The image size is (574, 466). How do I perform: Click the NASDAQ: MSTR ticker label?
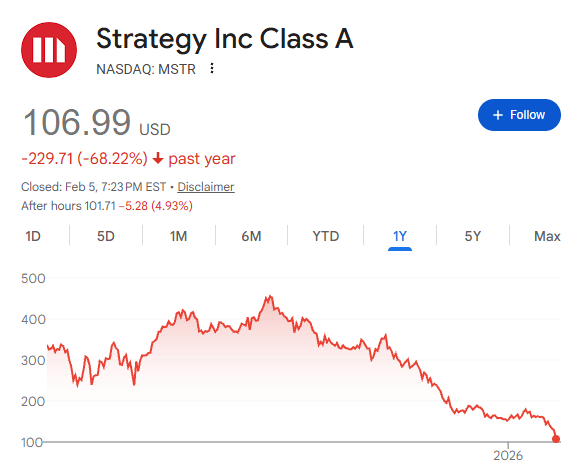pyautogui.click(x=146, y=69)
